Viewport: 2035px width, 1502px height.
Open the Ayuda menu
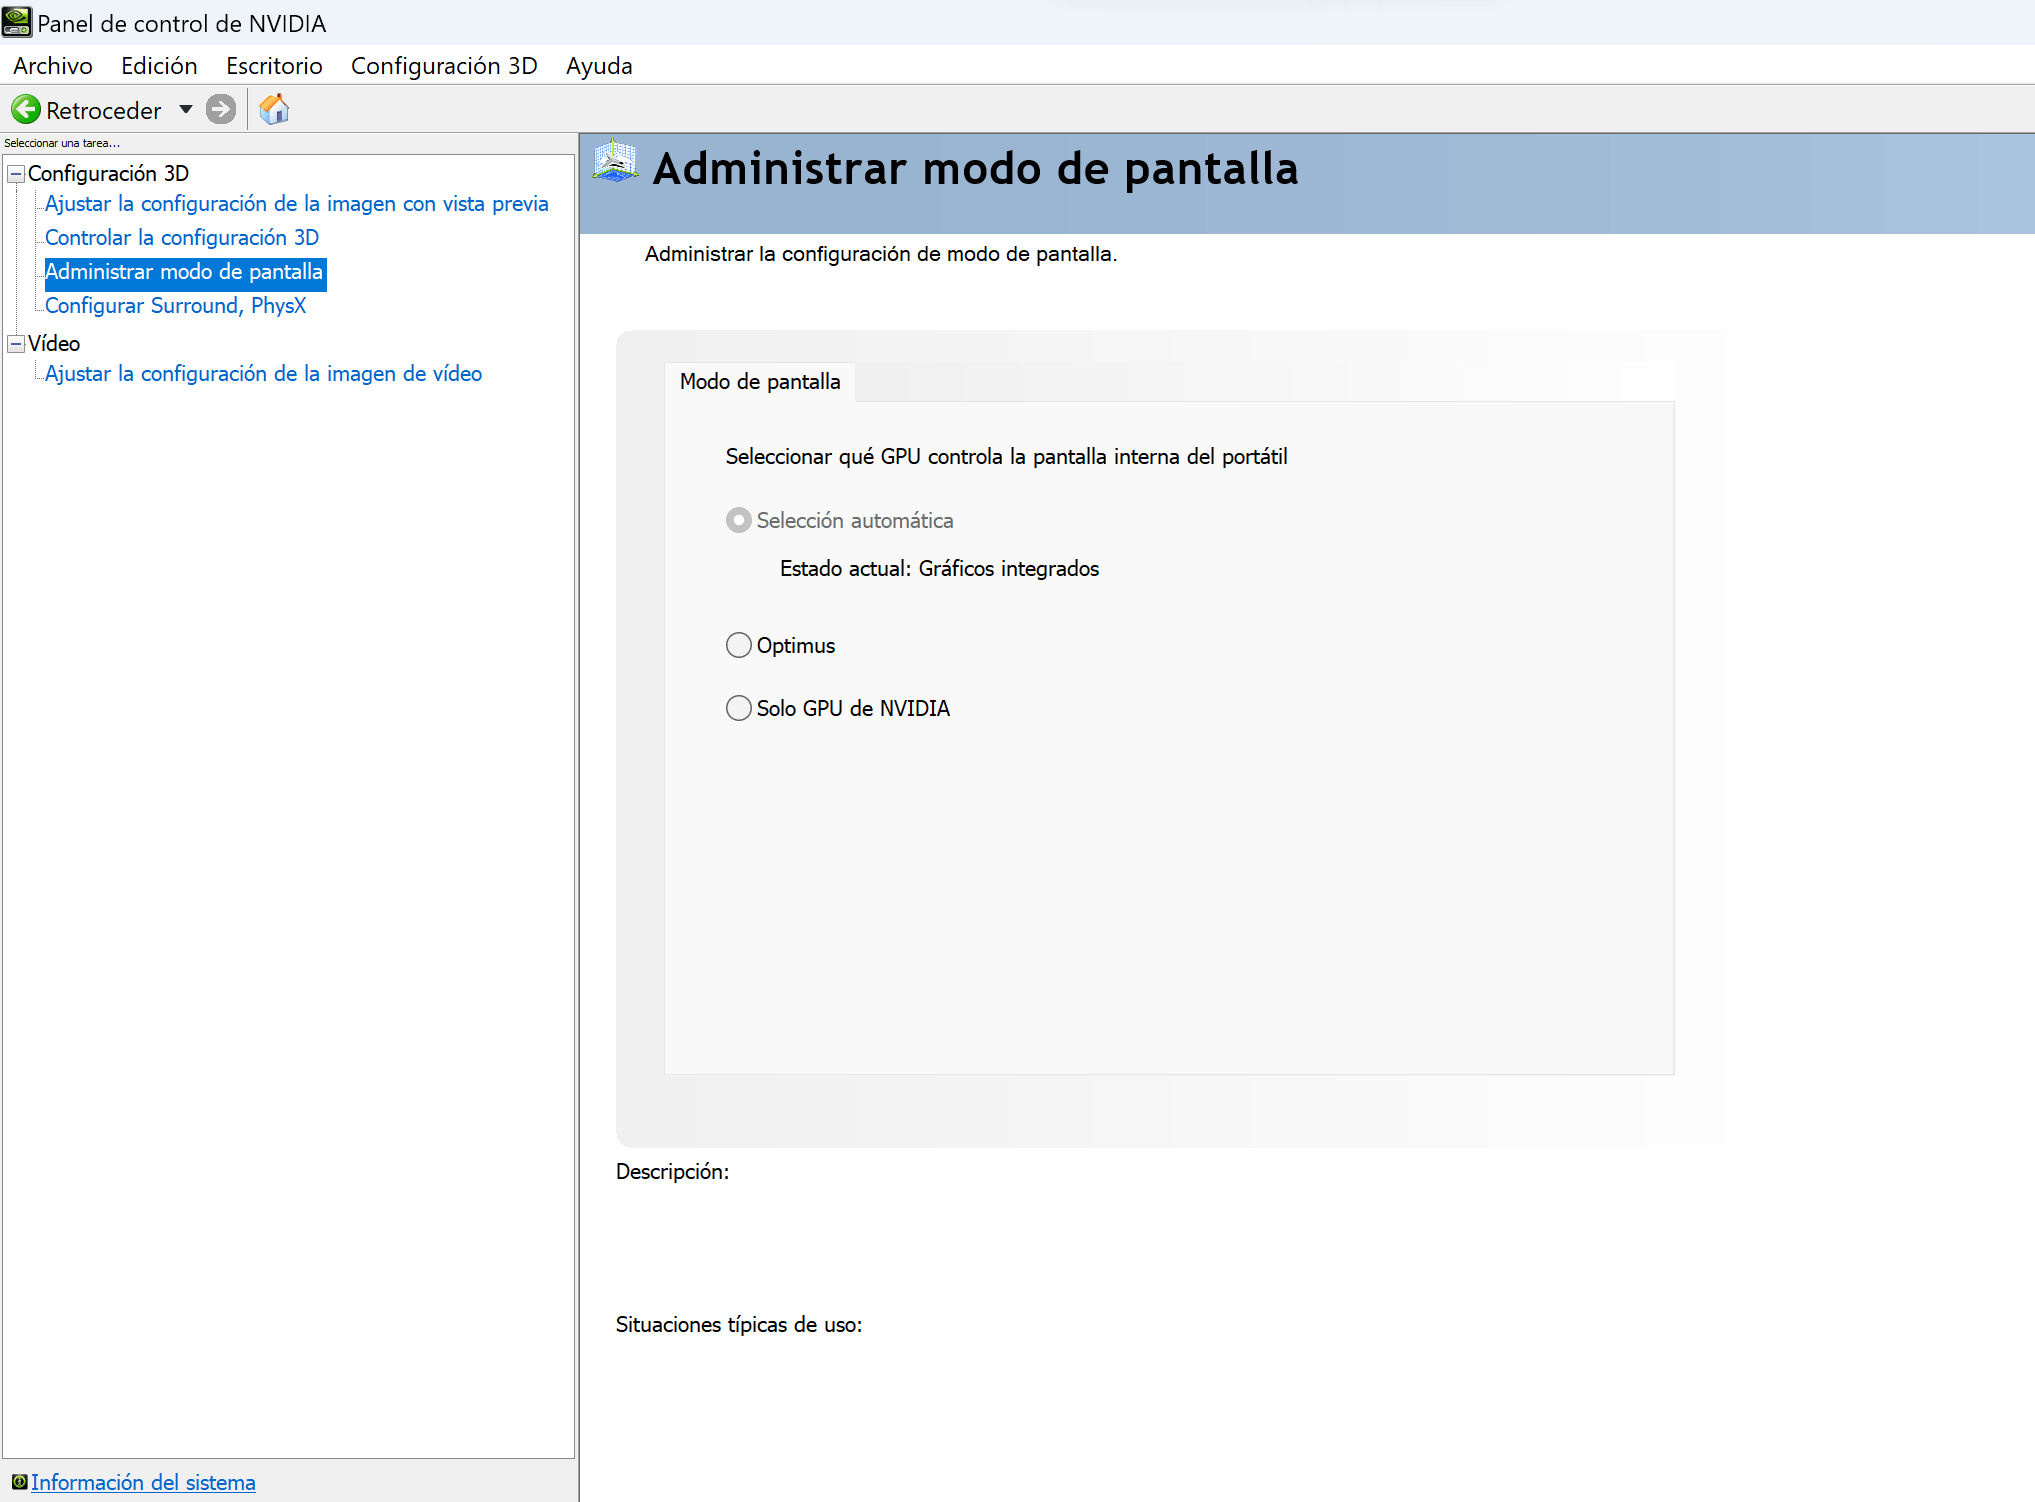pyautogui.click(x=599, y=66)
